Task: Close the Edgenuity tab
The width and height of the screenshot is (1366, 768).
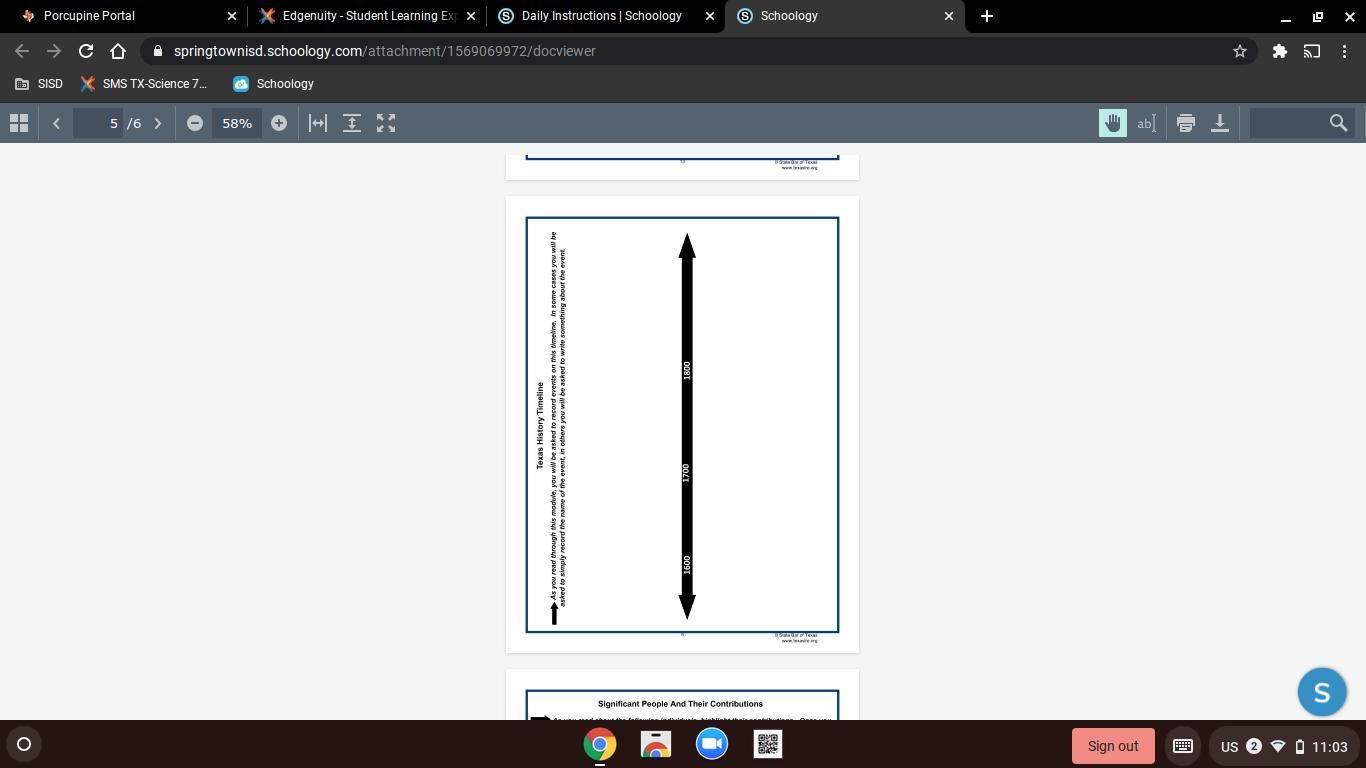Action: coord(471,16)
